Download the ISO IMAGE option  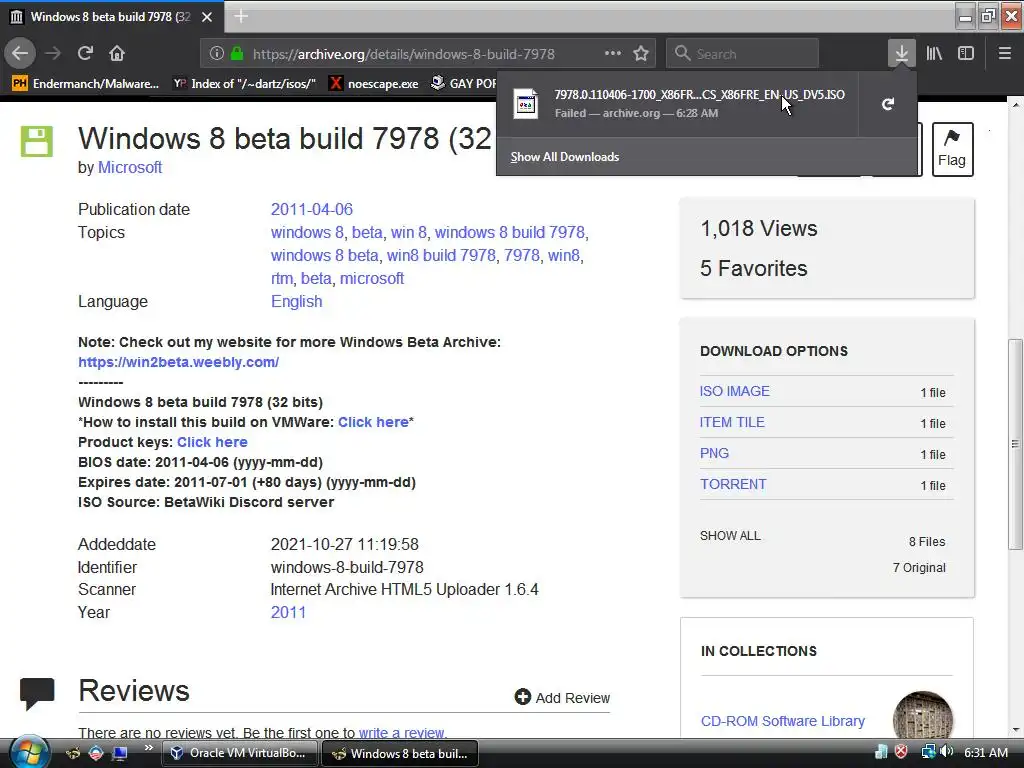[x=735, y=391]
